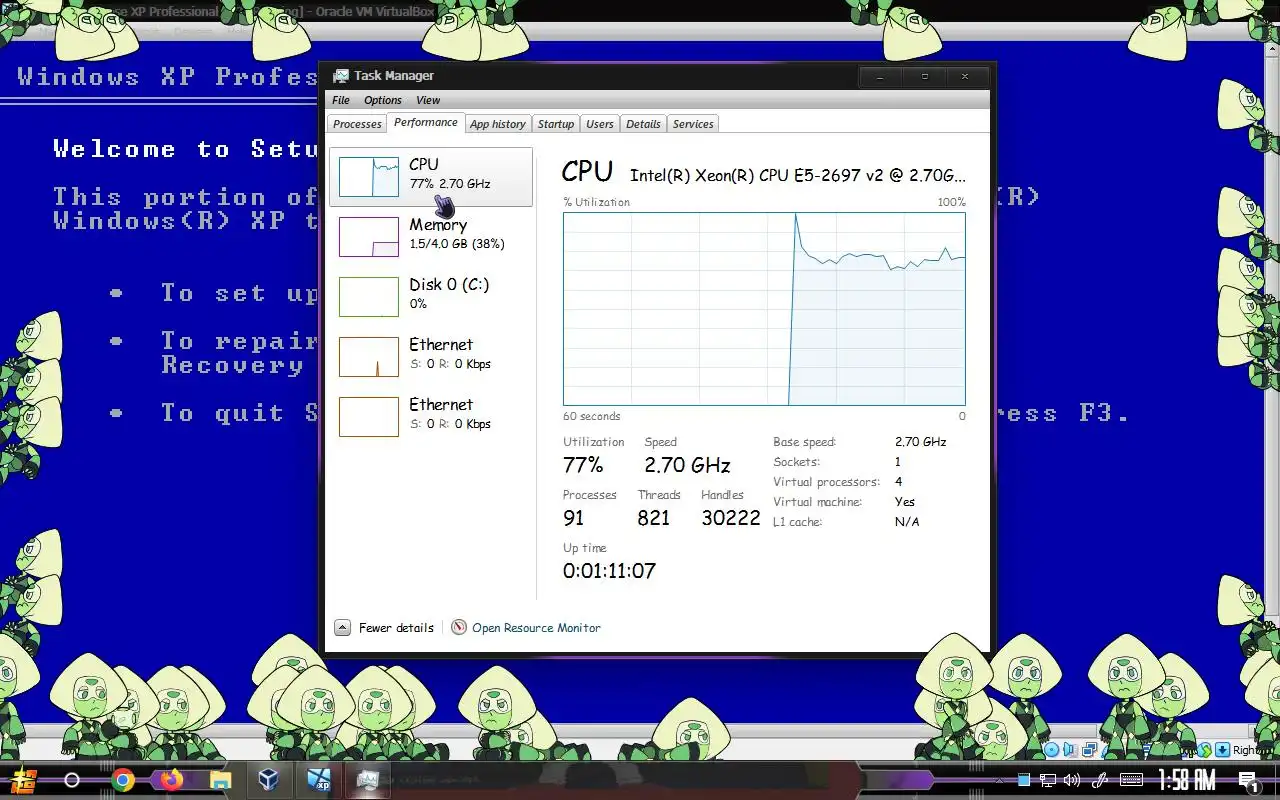Screen dimensions: 1280x800
Task: Open the volume tray icon
Action: click(x=1073, y=780)
